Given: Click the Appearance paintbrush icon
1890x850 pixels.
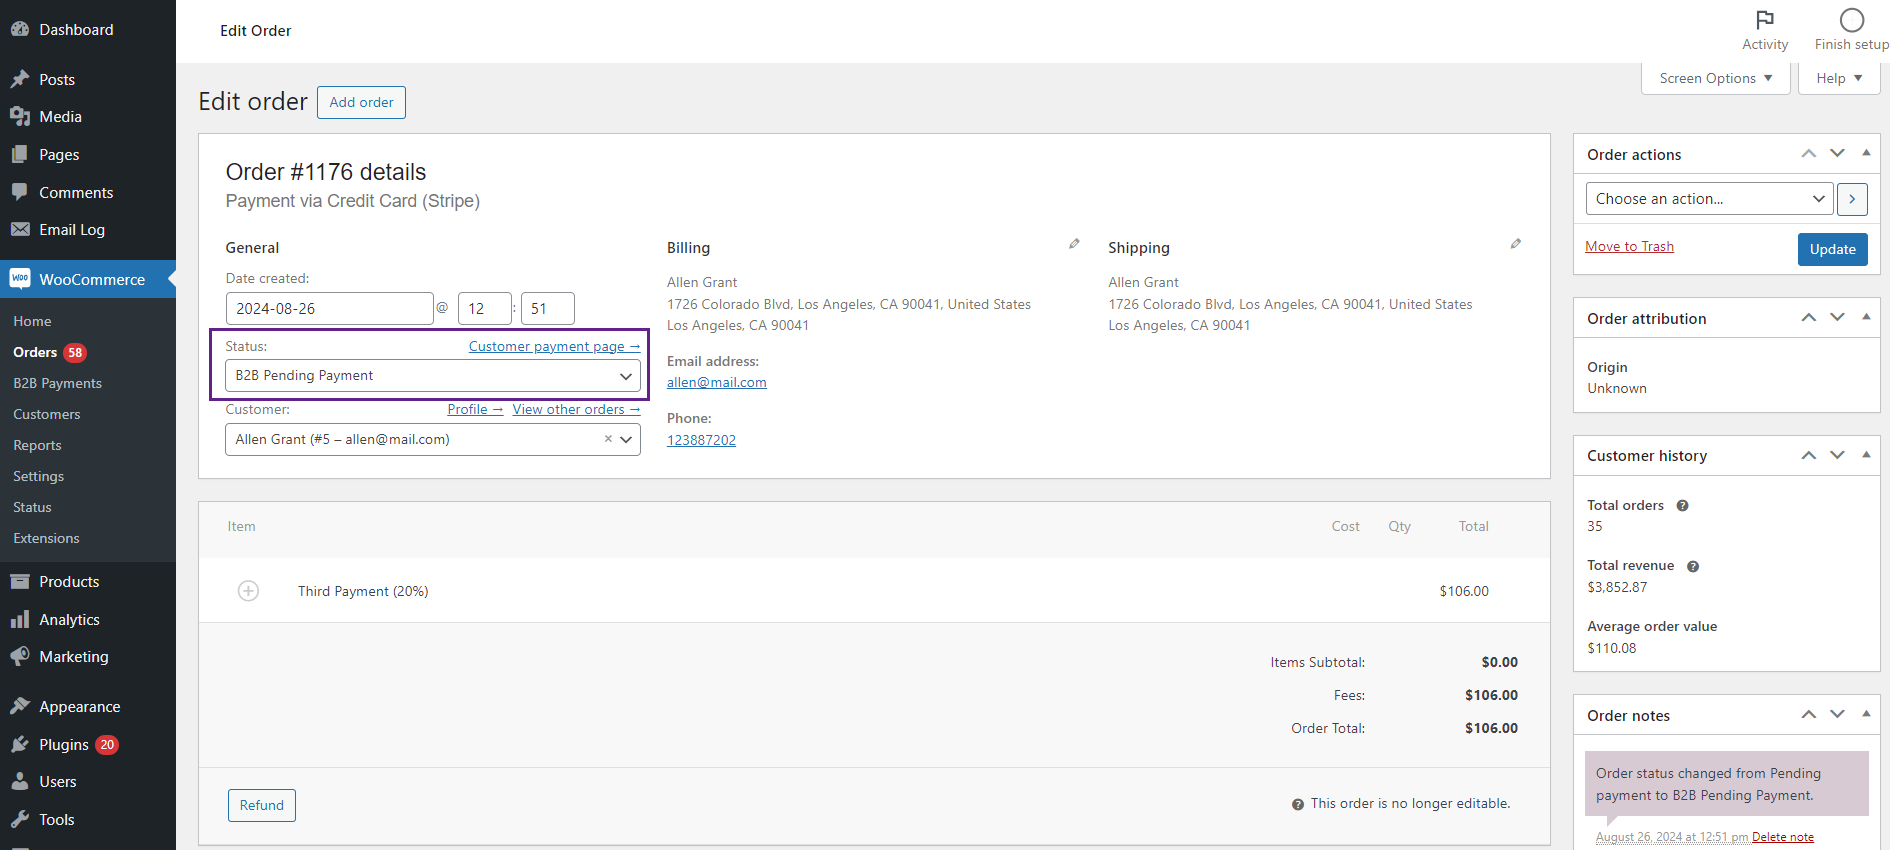Looking at the screenshot, I should coord(20,706).
